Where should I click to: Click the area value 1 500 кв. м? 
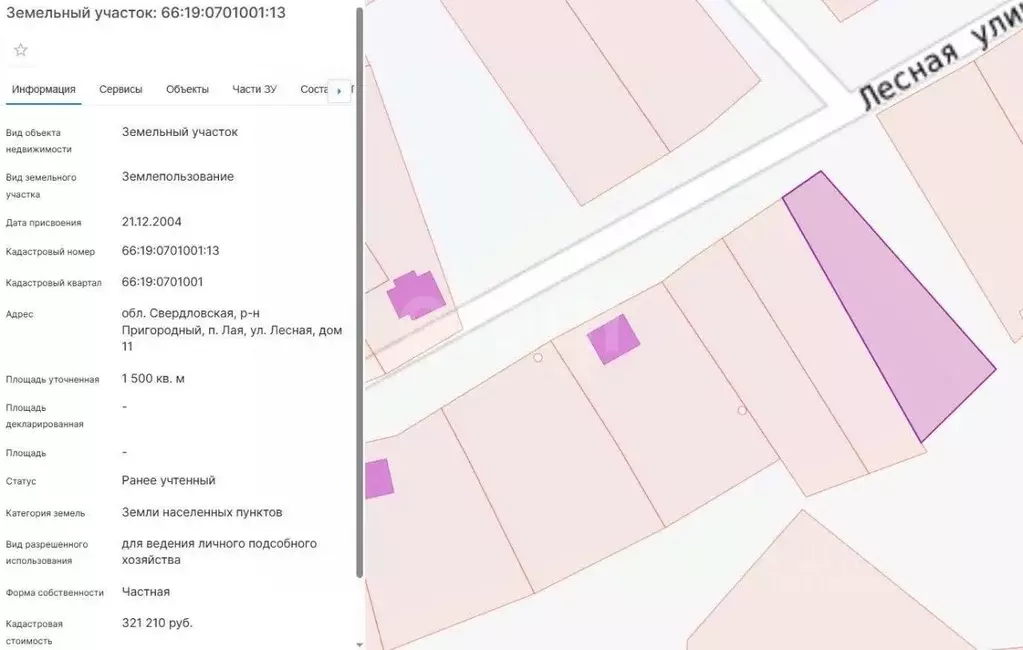(153, 379)
